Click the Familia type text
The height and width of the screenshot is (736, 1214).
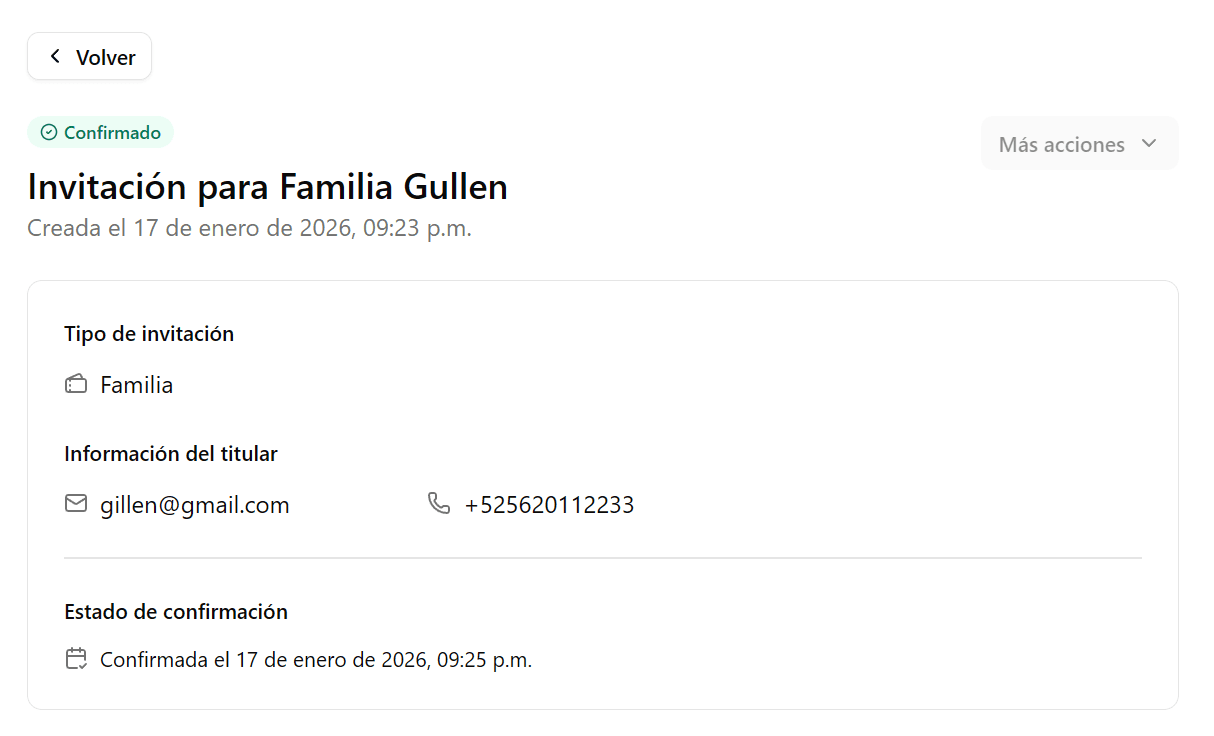[136, 385]
